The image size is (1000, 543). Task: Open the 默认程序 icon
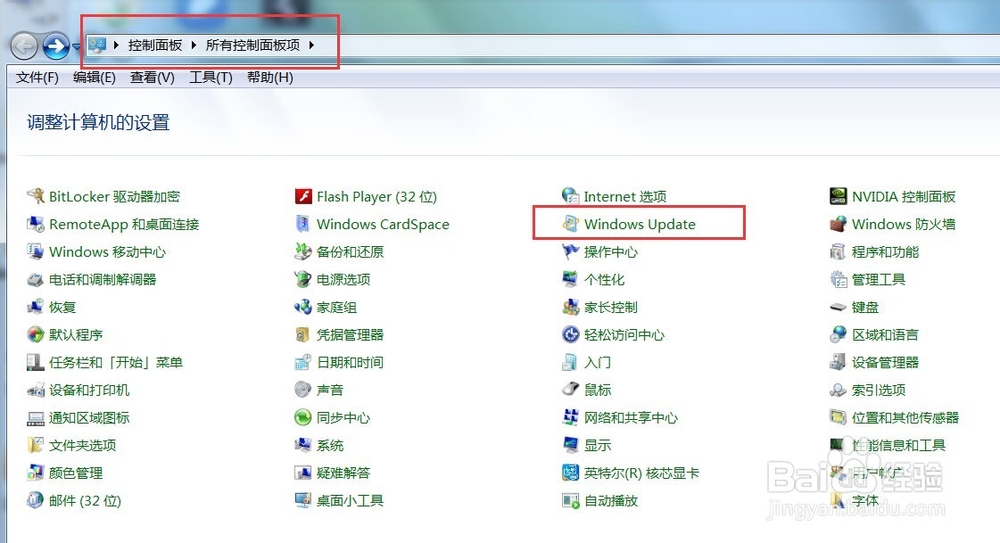(35, 334)
